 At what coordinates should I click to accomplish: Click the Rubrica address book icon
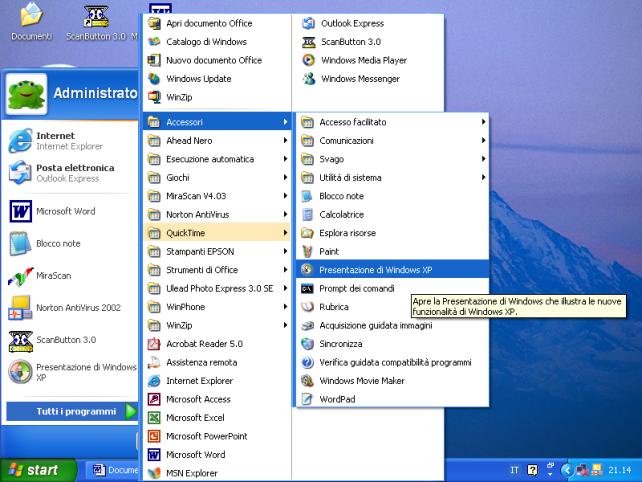pos(307,307)
